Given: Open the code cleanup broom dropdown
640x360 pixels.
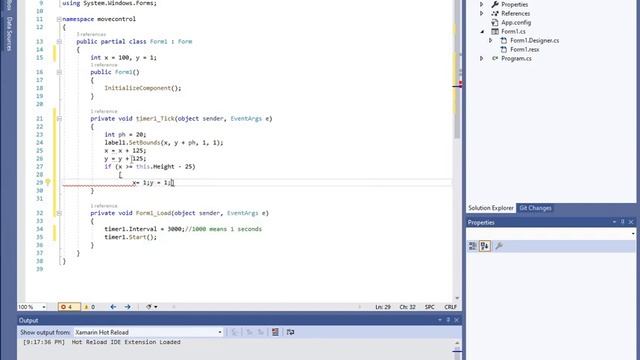Looking at the screenshot, I should 152,307.
